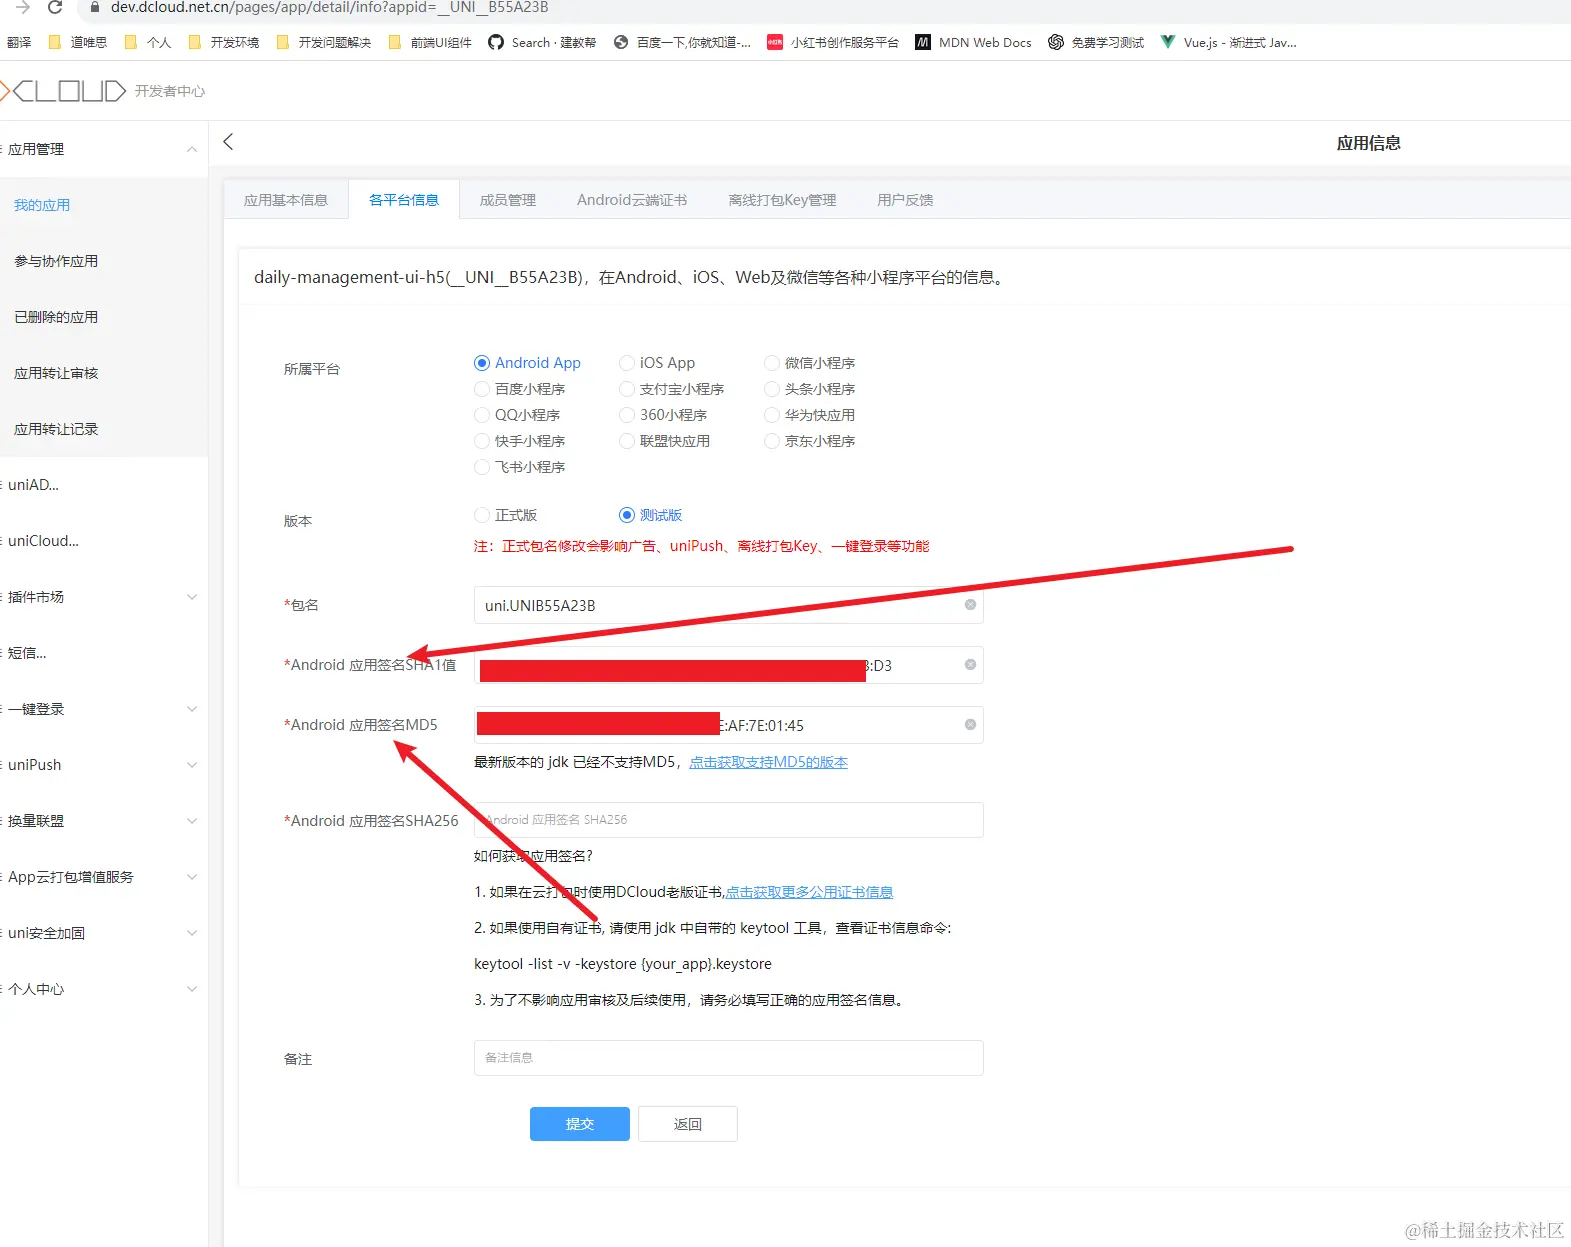Open the 开发问题解决 bookmark folder

[323, 42]
